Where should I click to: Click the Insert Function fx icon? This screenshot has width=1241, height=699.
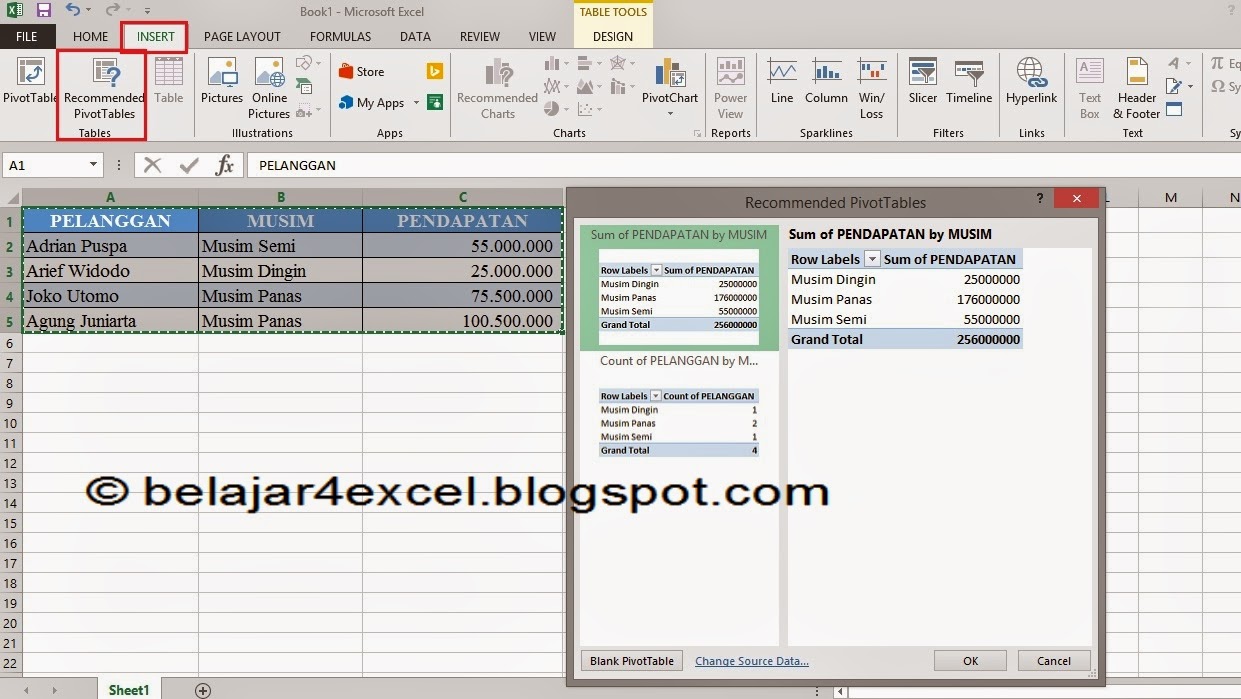225,165
